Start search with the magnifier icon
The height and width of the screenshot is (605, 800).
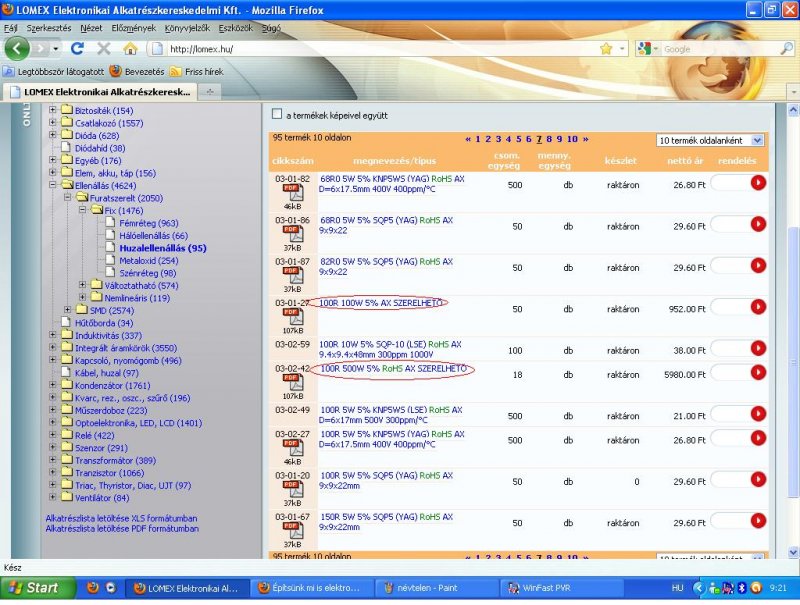786,48
